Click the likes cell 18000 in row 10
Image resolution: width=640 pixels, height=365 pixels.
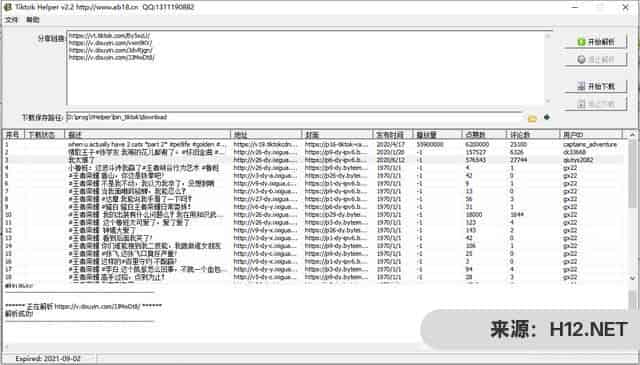click(x=474, y=215)
